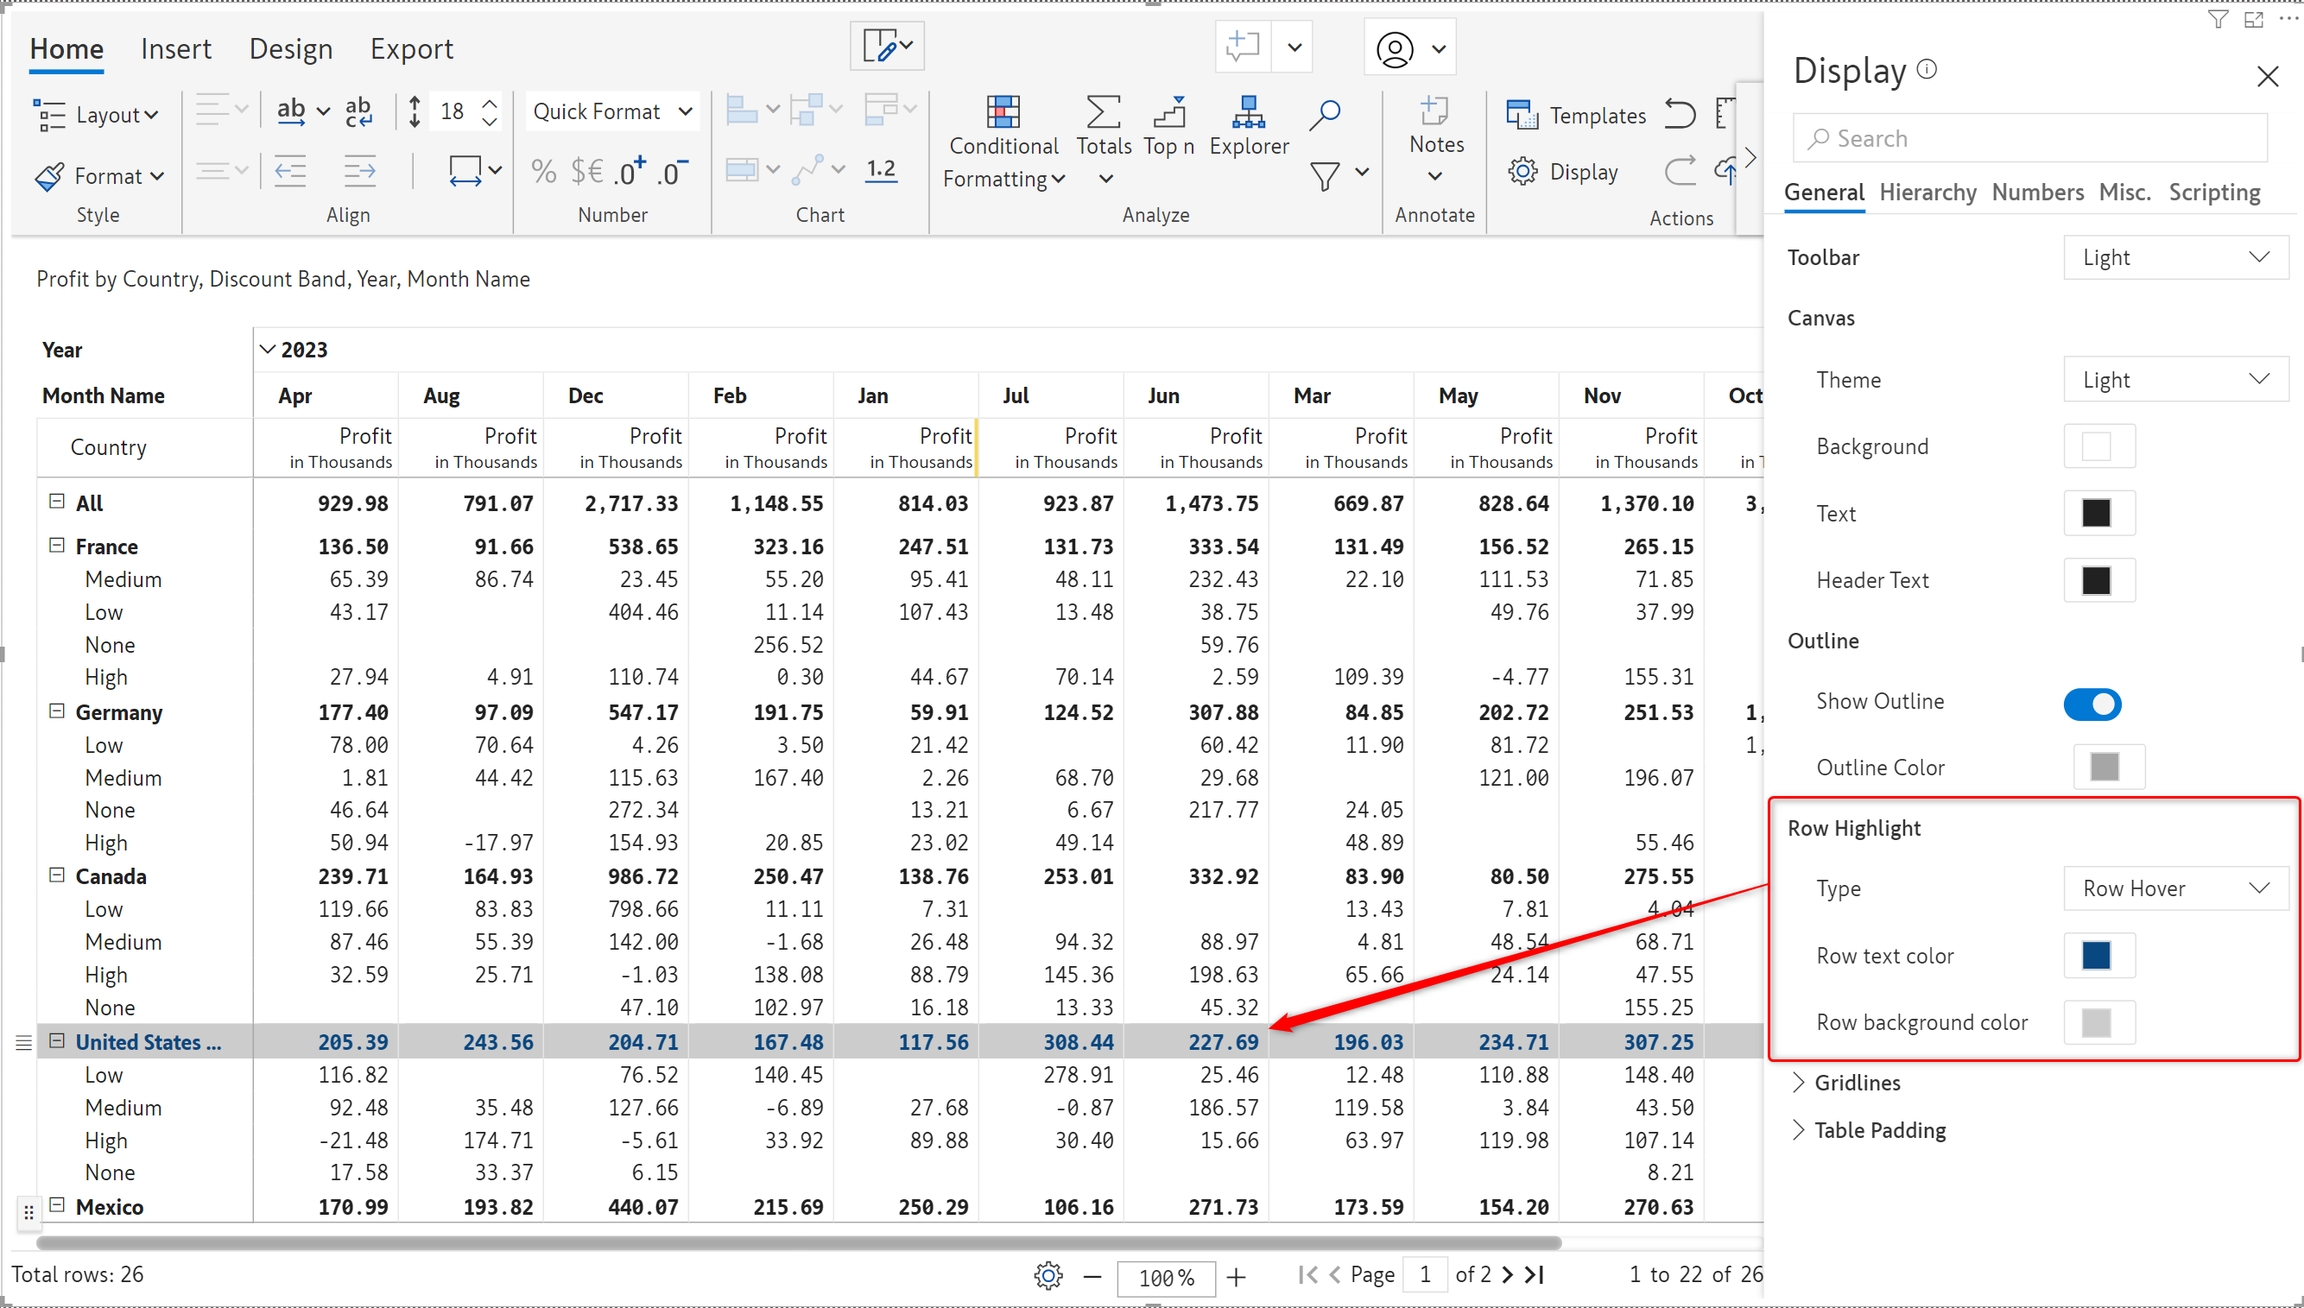Viewport: 2304px width, 1308px height.
Task: Click the Display panel search field
Action: tap(2030, 138)
